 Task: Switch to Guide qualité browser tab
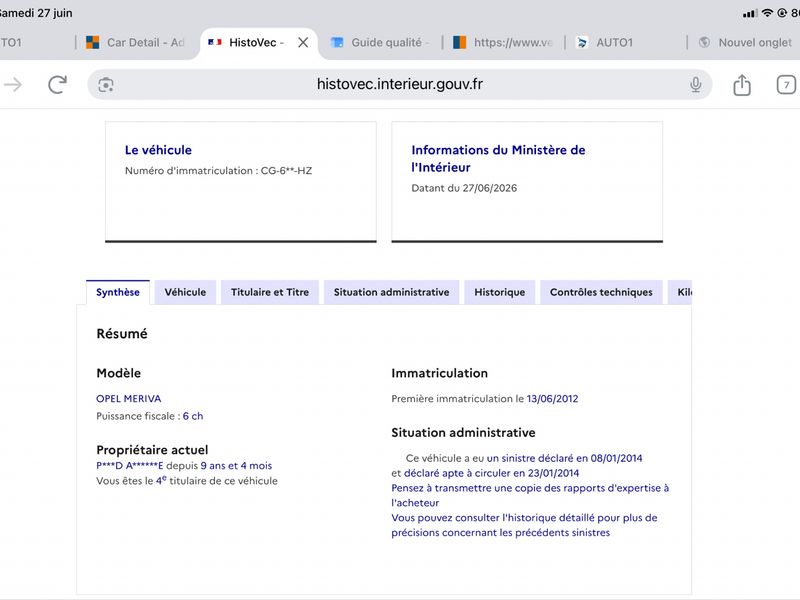coord(380,42)
